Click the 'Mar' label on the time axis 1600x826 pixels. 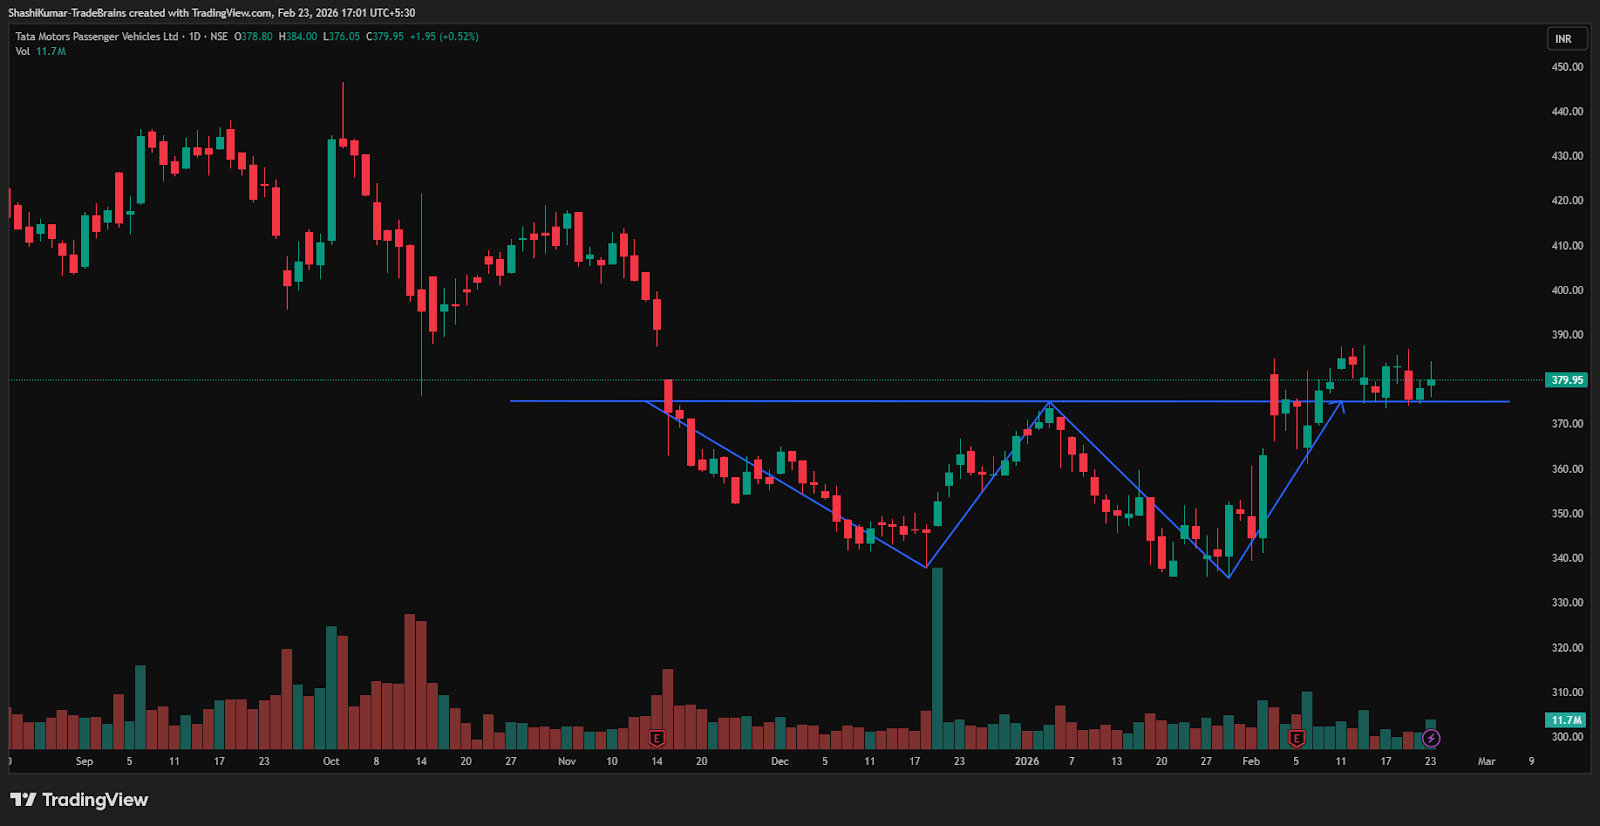click(1486, 762)
